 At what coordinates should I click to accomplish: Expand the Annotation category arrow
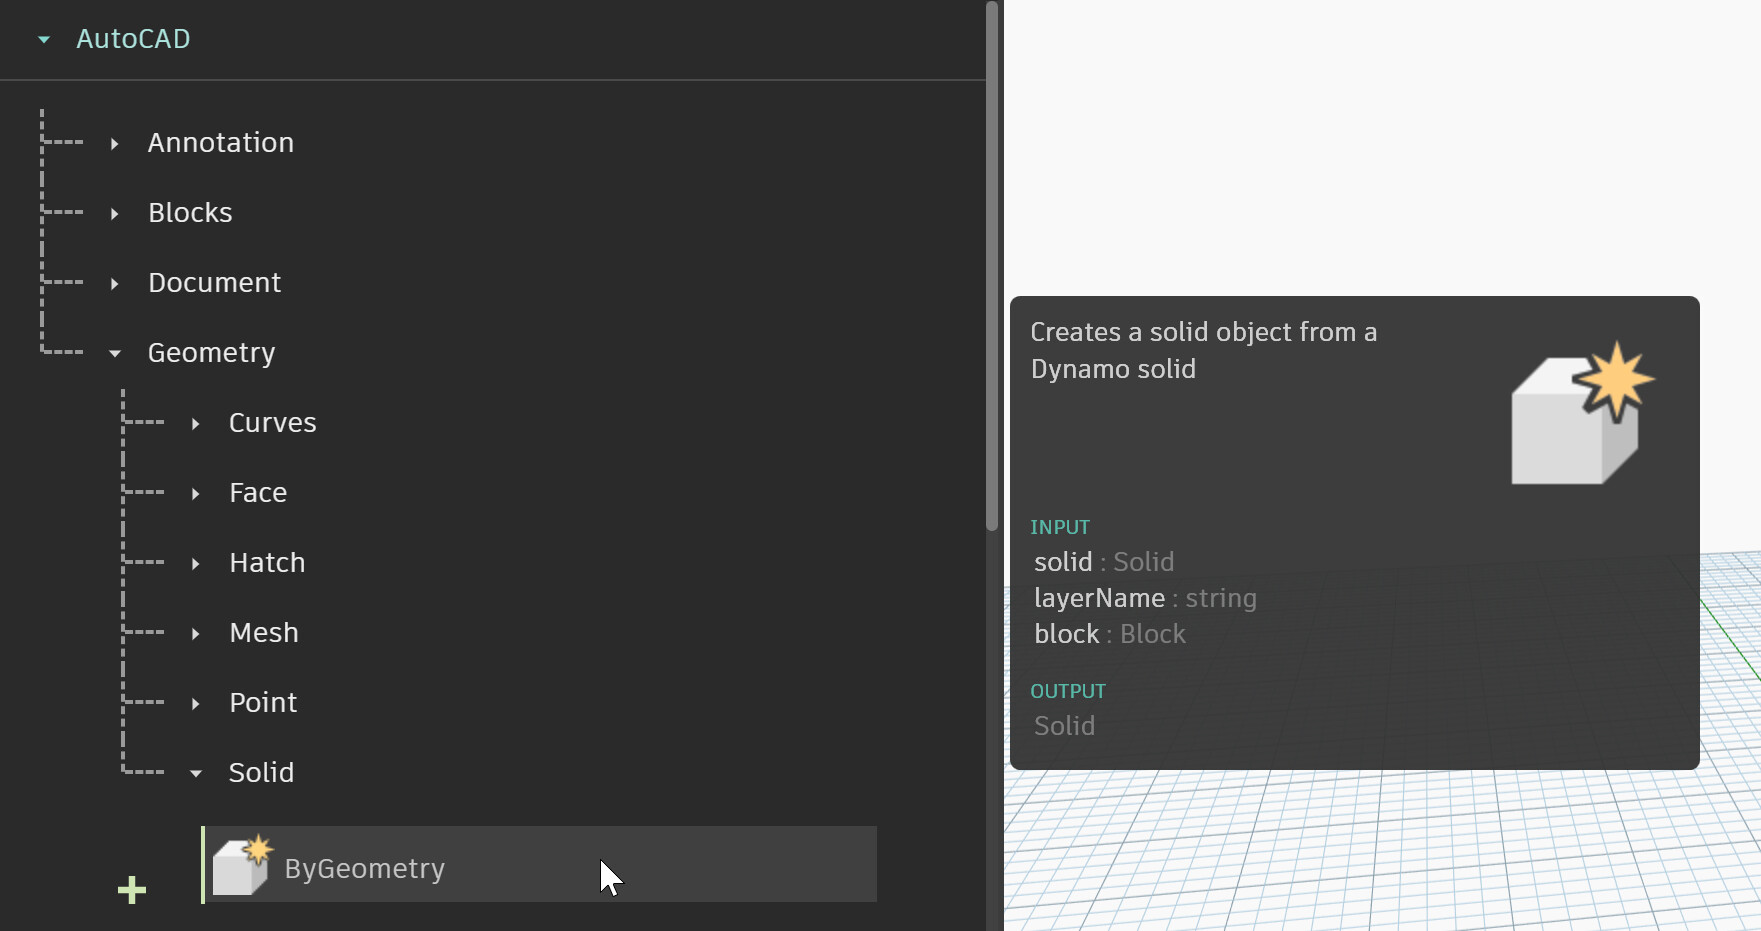click(x=115, y=144)
